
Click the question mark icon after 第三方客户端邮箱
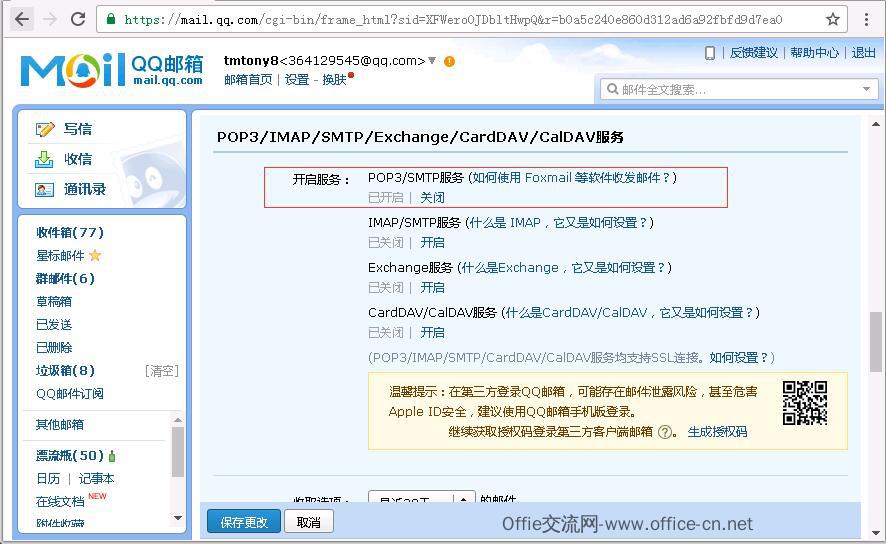click(x=666, y=432)
